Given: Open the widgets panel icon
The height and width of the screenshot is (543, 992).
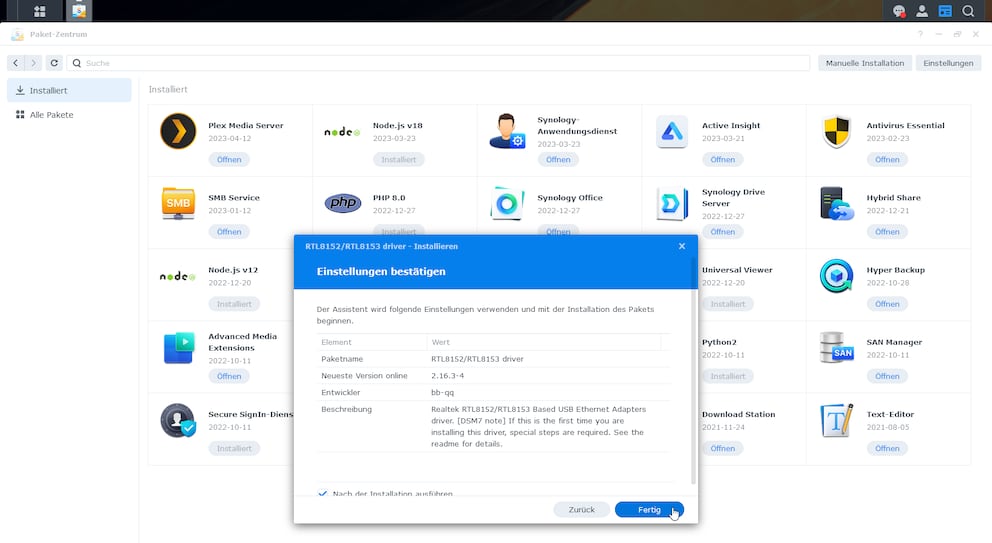Looking at the screenshot, I should [945, 11].
